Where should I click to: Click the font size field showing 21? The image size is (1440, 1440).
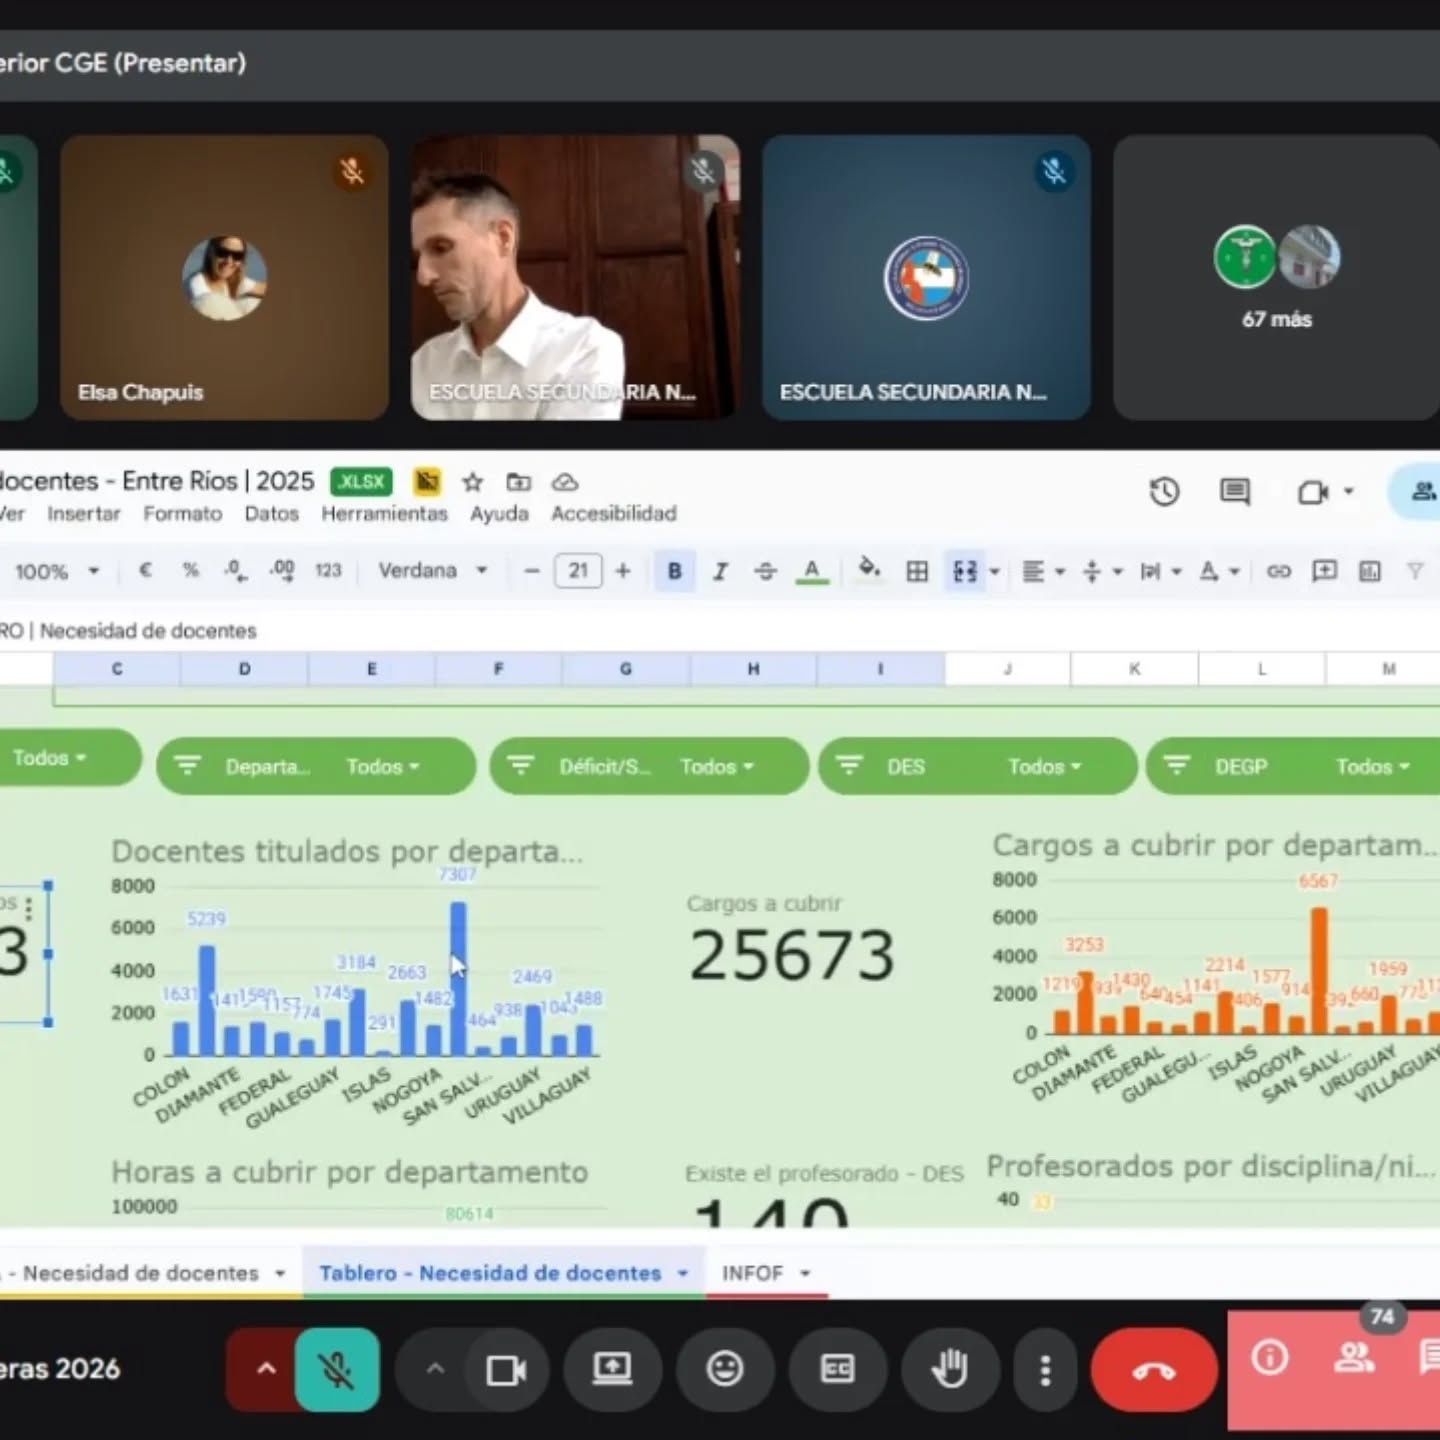578,571
